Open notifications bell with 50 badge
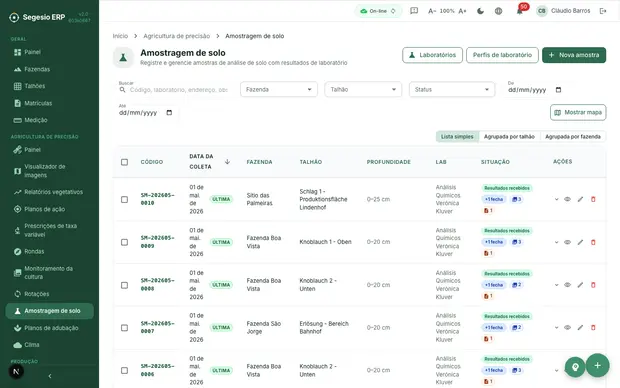 (520, 11)
